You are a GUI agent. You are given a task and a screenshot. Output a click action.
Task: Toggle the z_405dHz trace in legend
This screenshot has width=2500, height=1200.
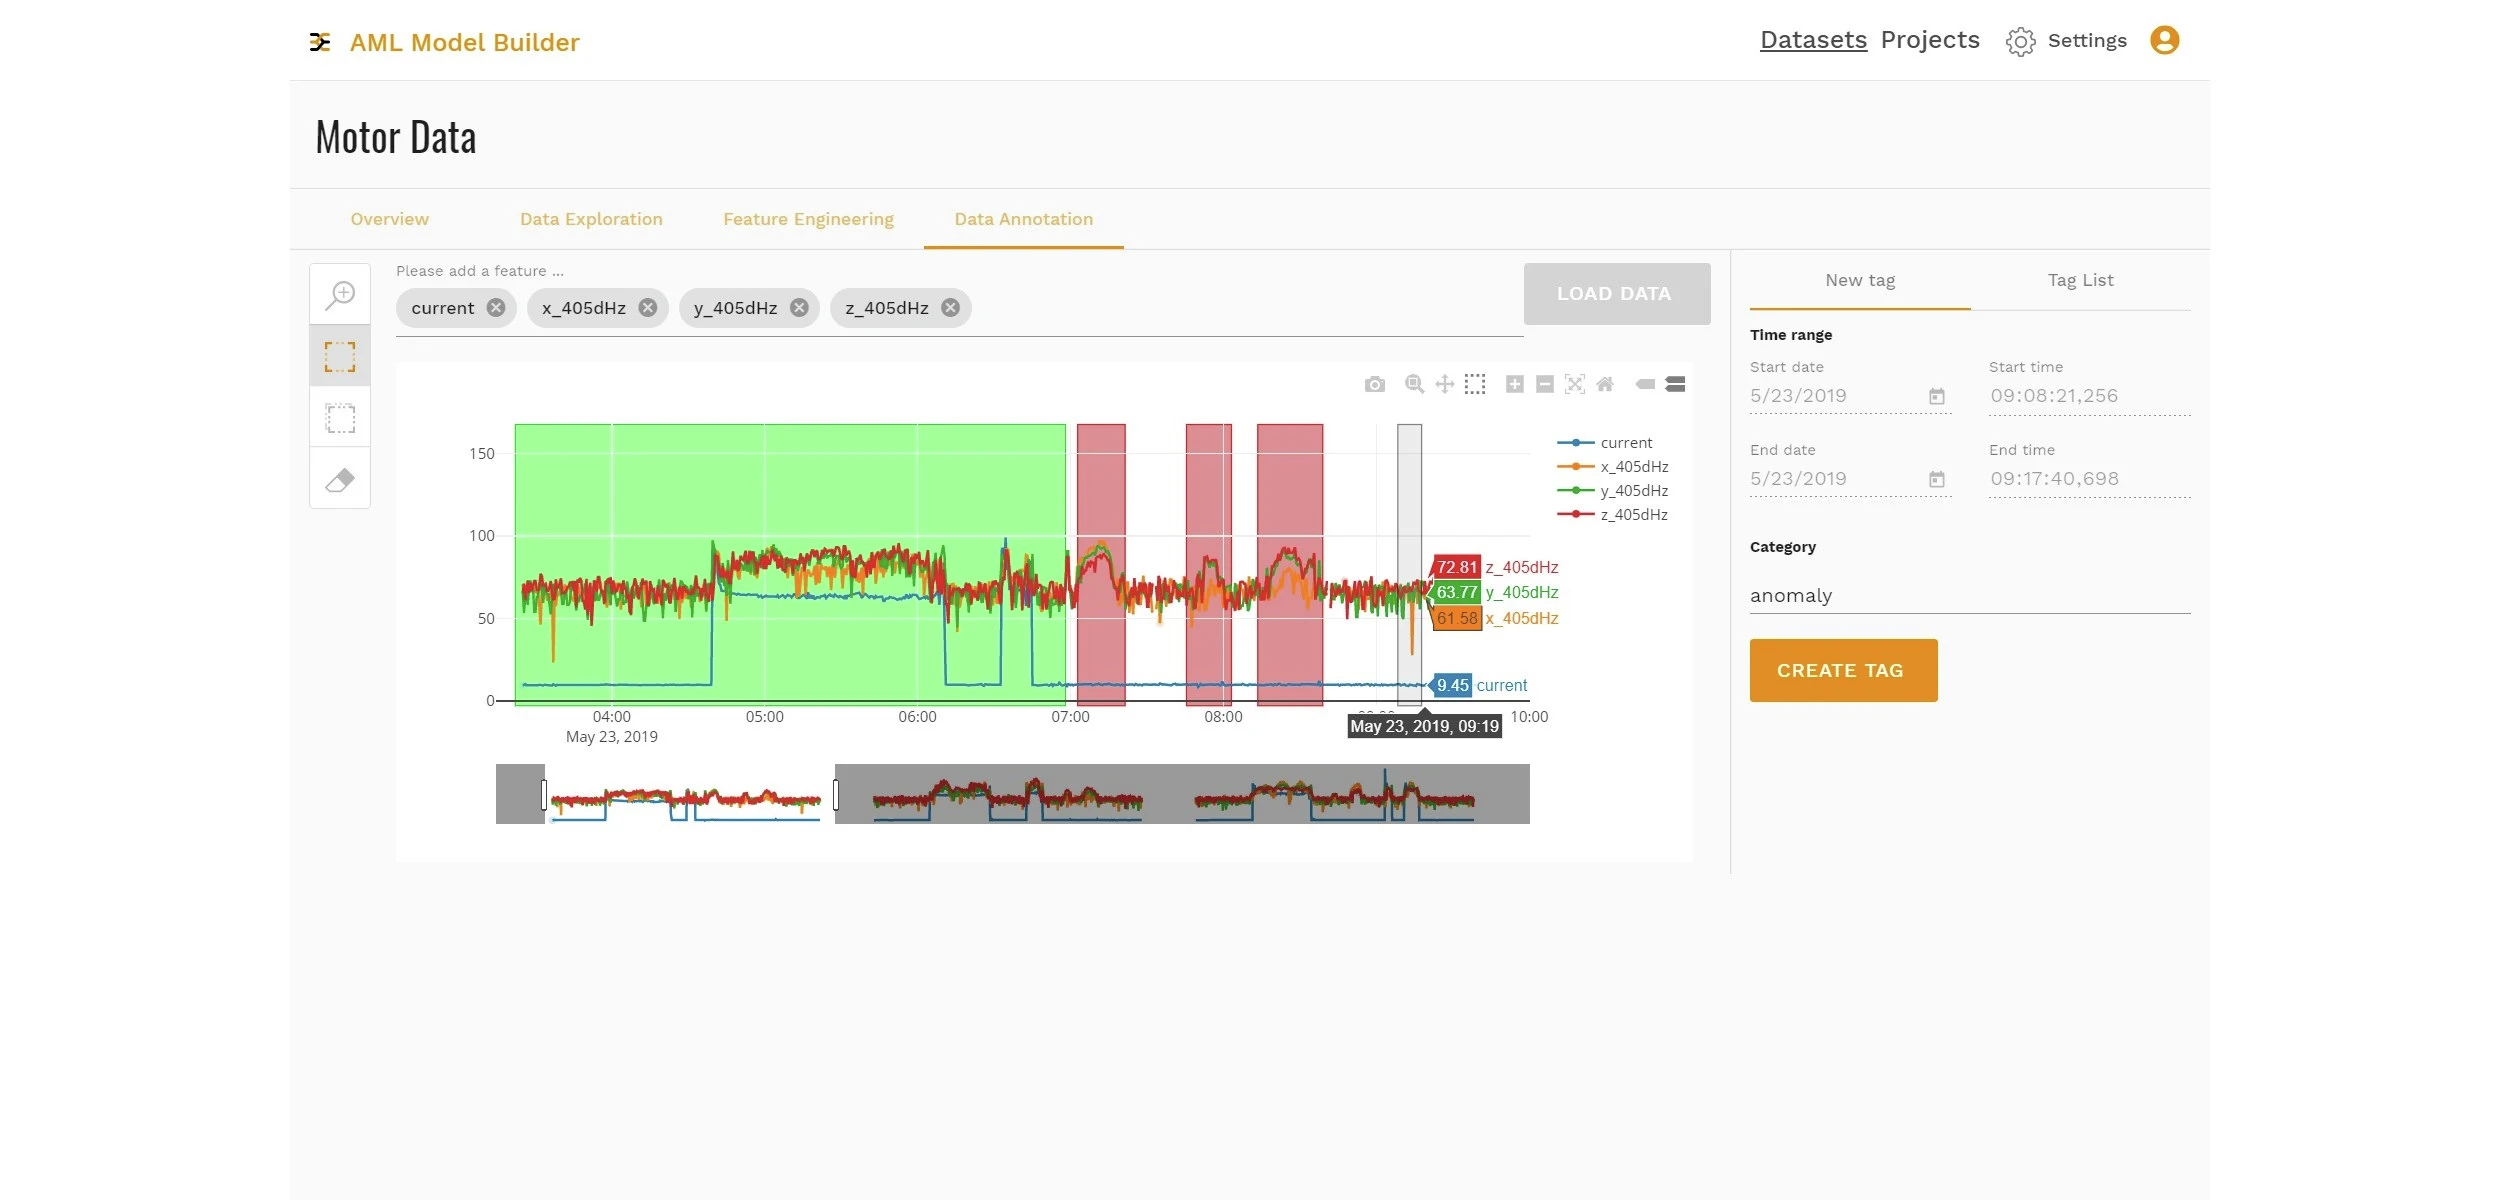(x=1633, y=515)
